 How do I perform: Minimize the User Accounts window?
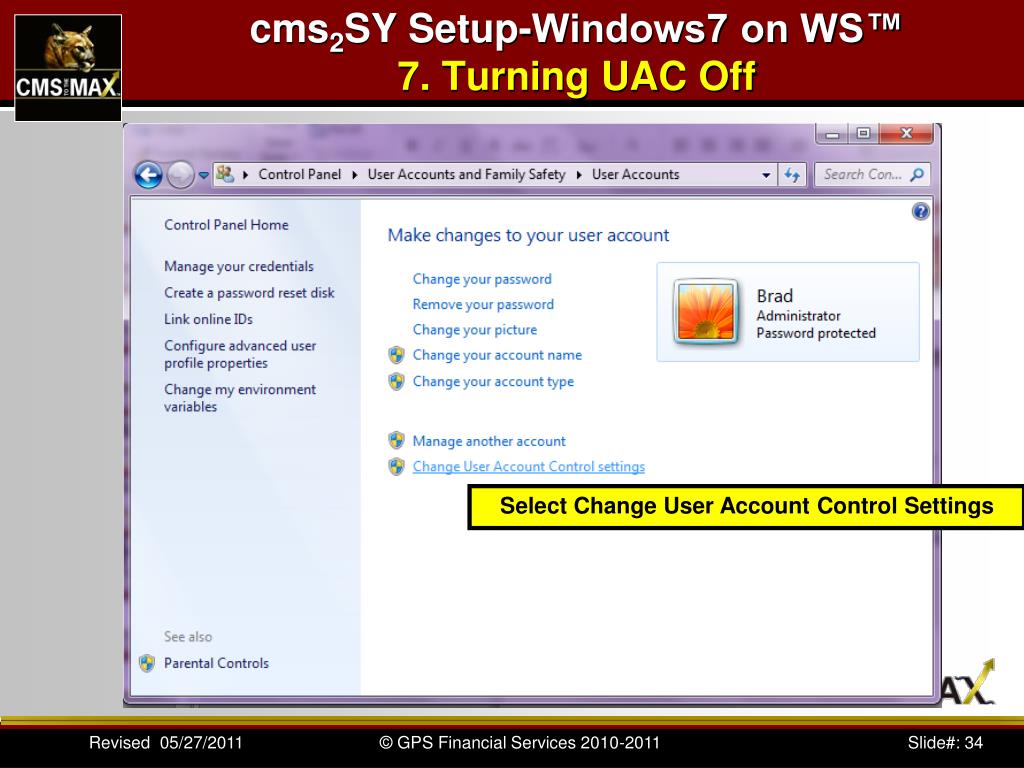tap(832, 134)
